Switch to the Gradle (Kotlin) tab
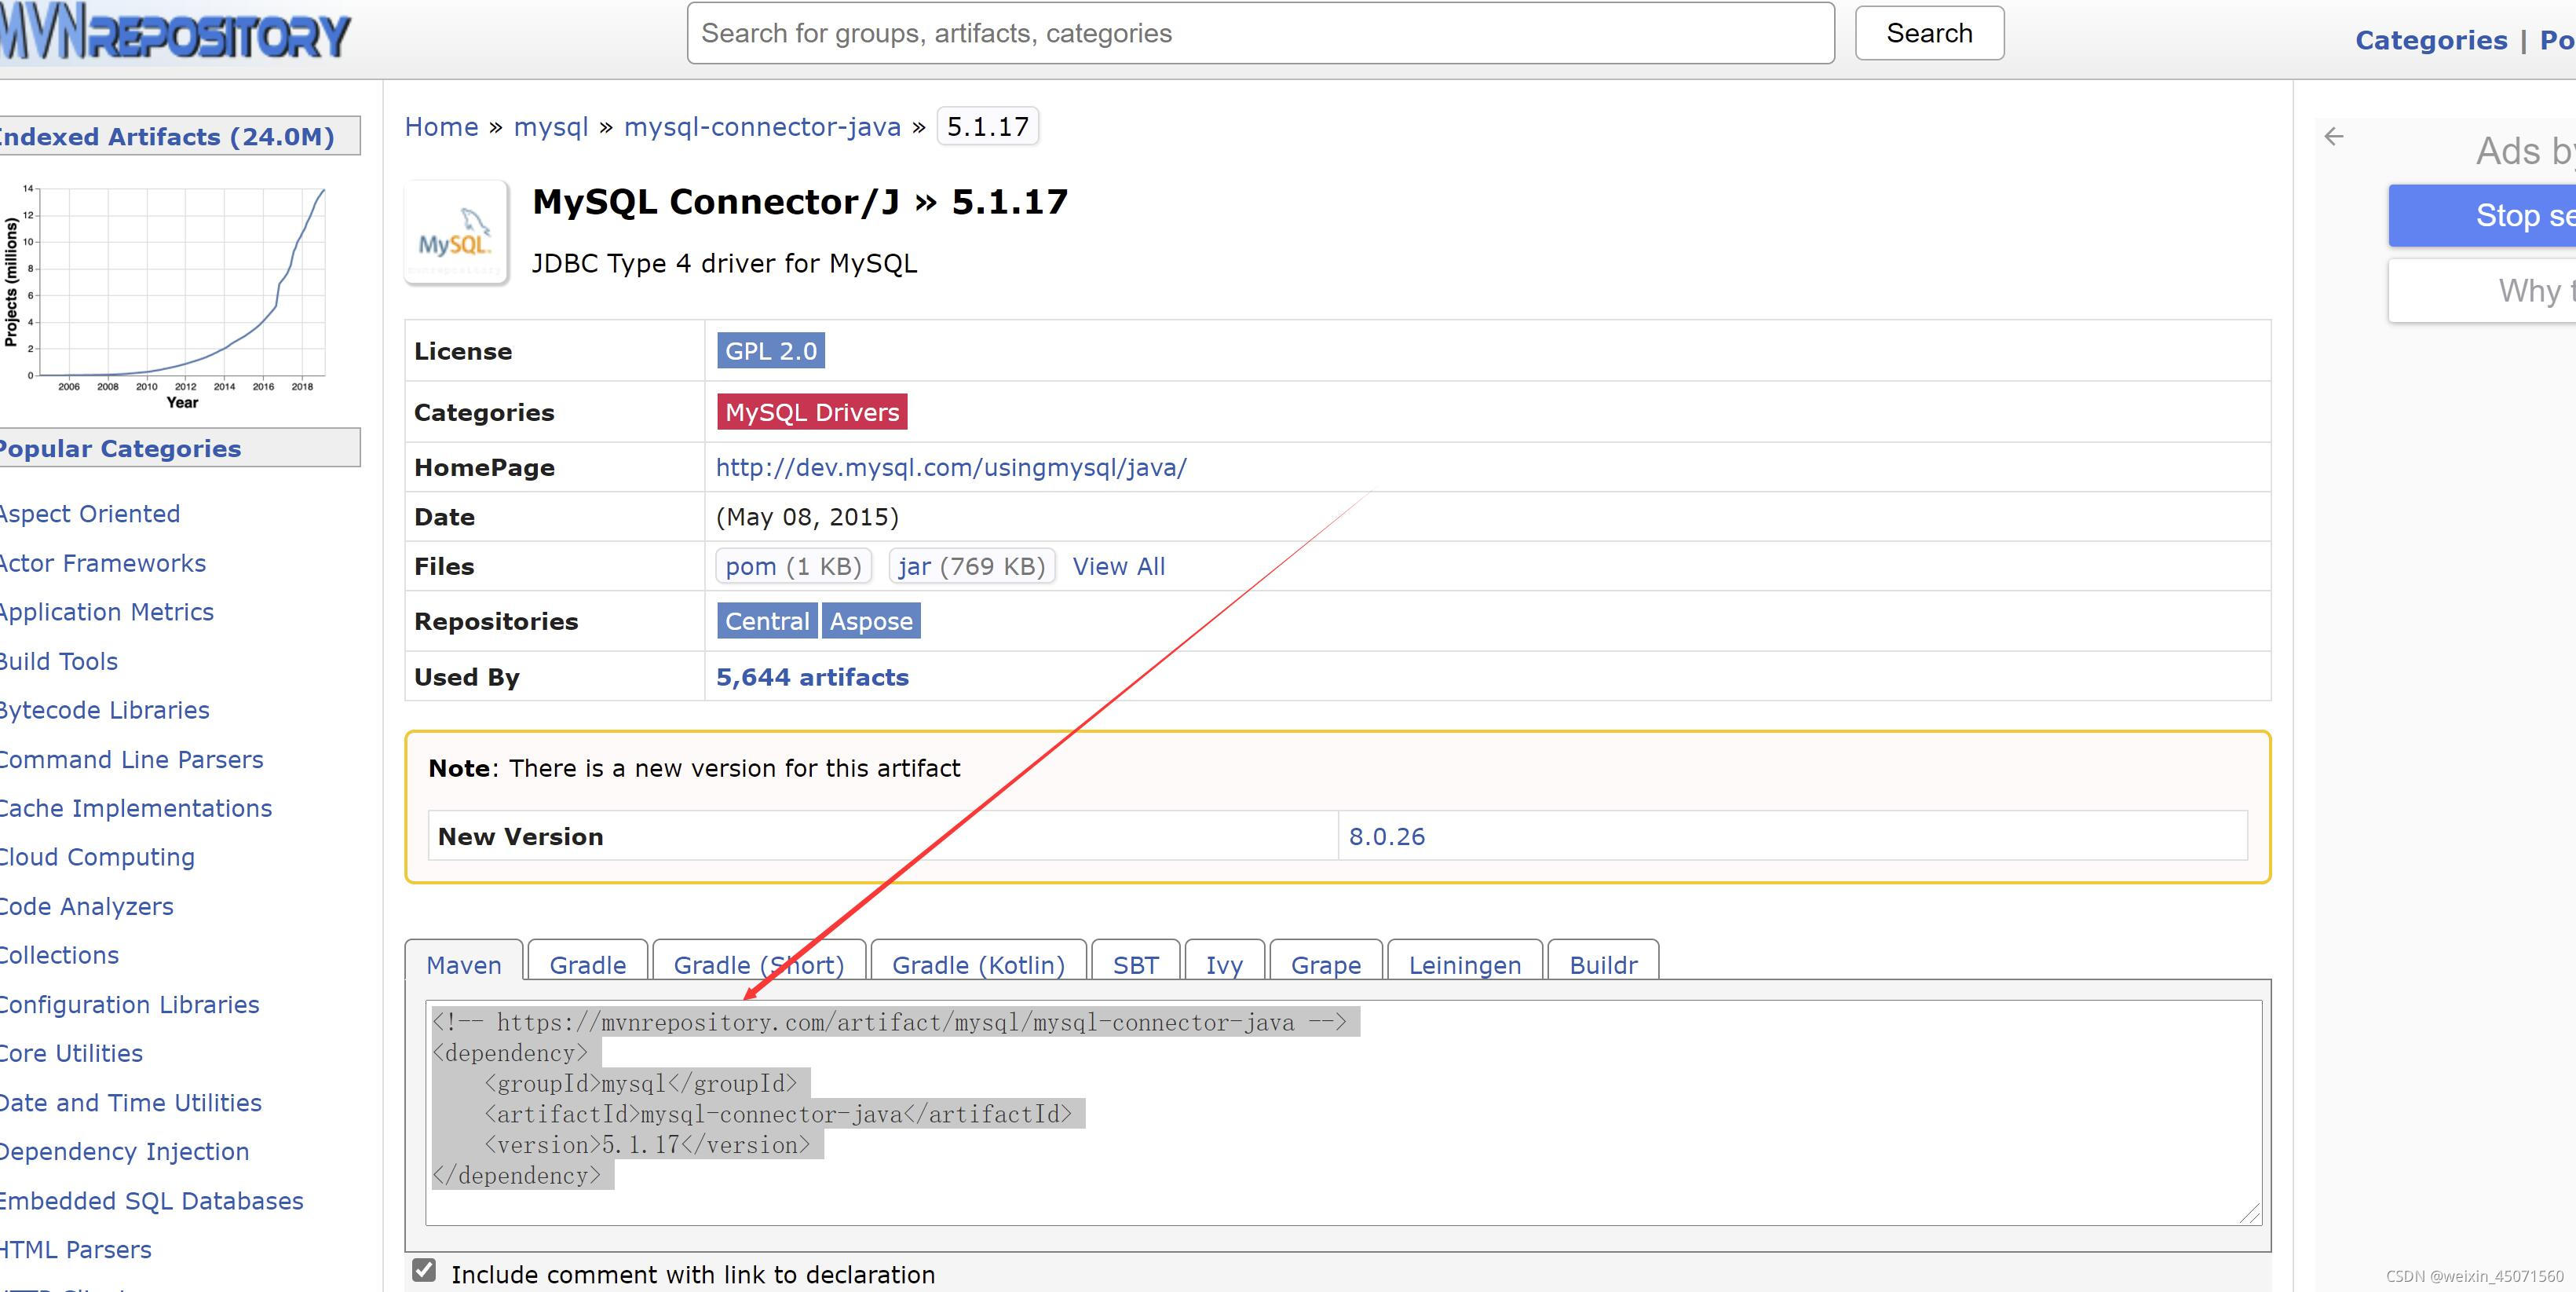The image size is (2576, 1292). (978, 964)
